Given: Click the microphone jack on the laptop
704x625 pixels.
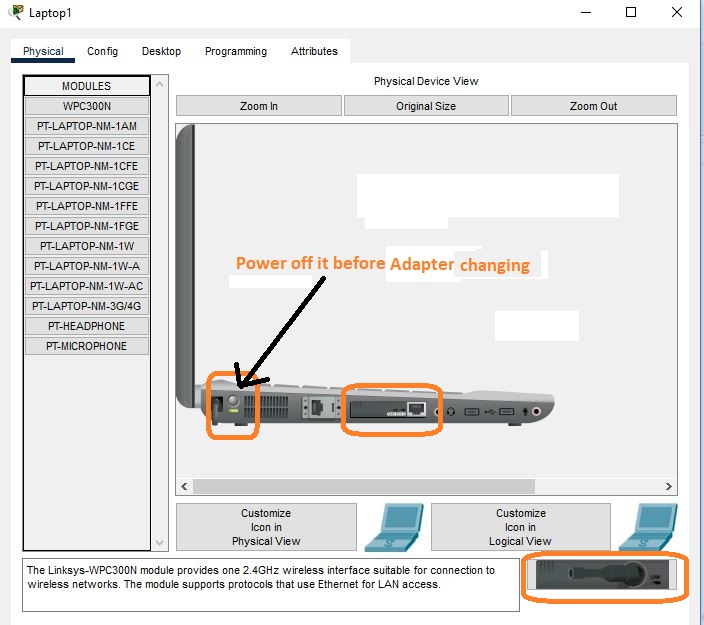Looking at the screenshot, I should pos(536,411).
